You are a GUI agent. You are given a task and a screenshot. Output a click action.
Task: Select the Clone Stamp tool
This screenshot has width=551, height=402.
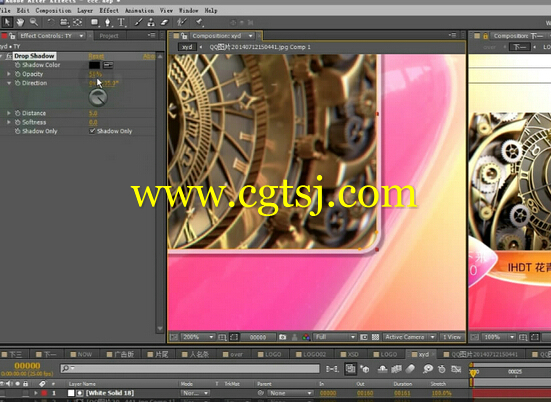tap(151, 22)
